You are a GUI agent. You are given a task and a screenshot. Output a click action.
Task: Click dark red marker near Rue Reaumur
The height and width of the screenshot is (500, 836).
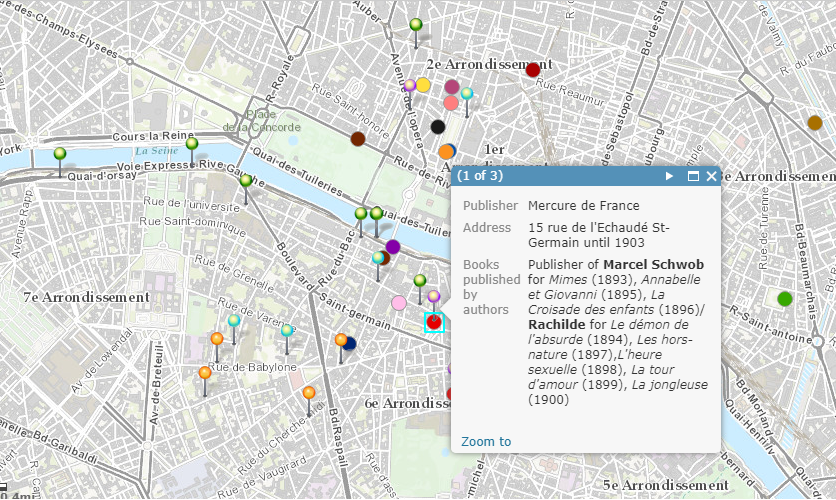pyautogui.click(x=533, y=70)
